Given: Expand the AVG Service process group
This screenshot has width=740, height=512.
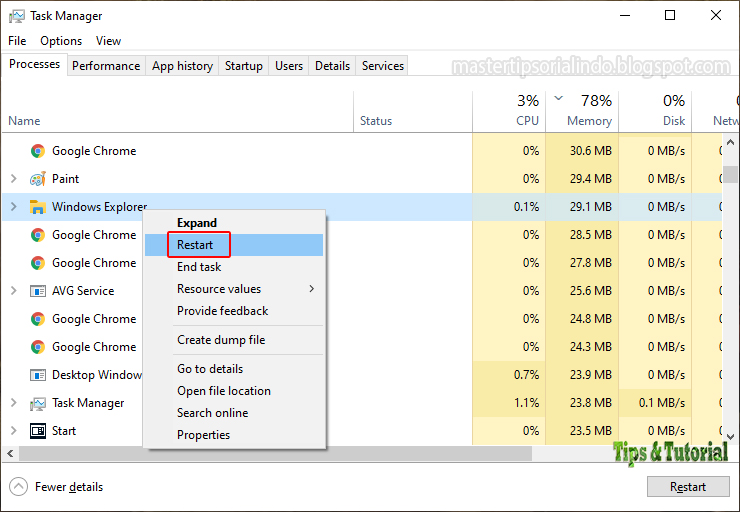Looking at the screenshot, I should [14, 291].
